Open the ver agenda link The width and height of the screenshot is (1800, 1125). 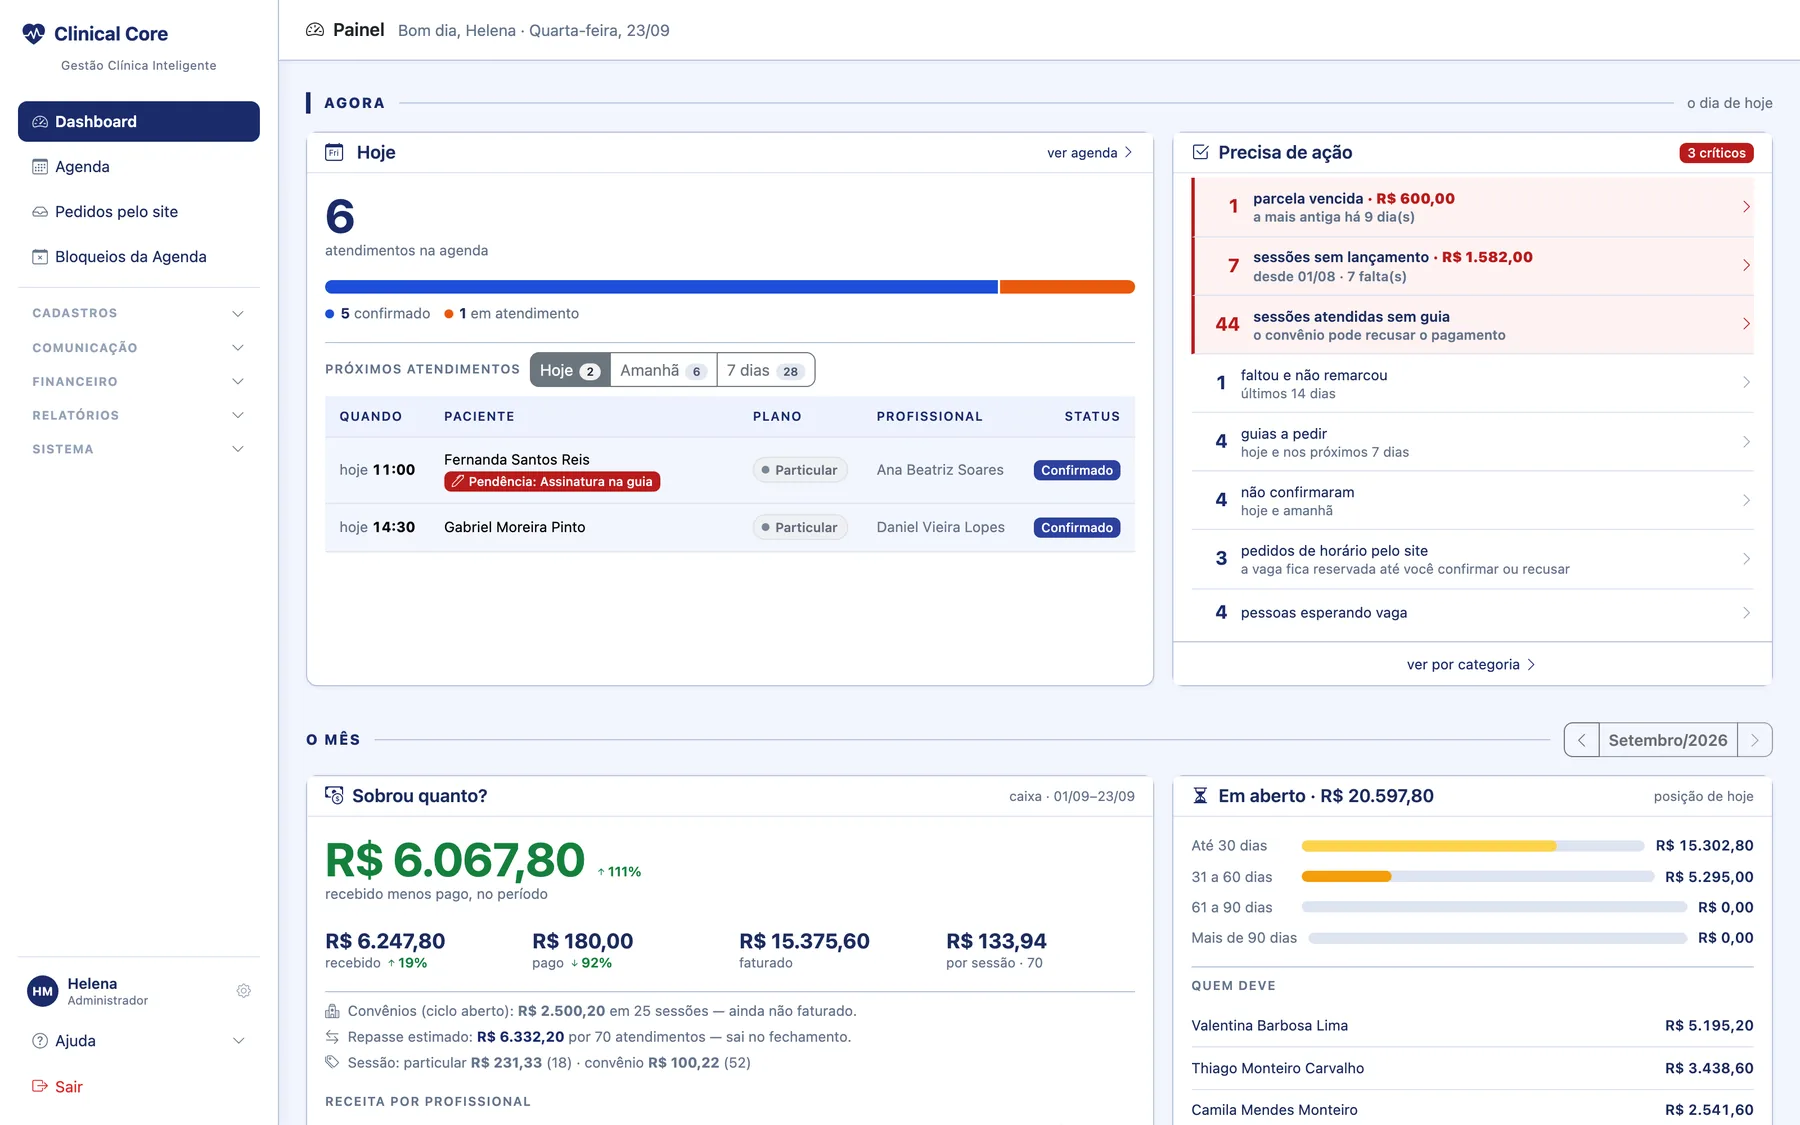(x=1090, y=153)
